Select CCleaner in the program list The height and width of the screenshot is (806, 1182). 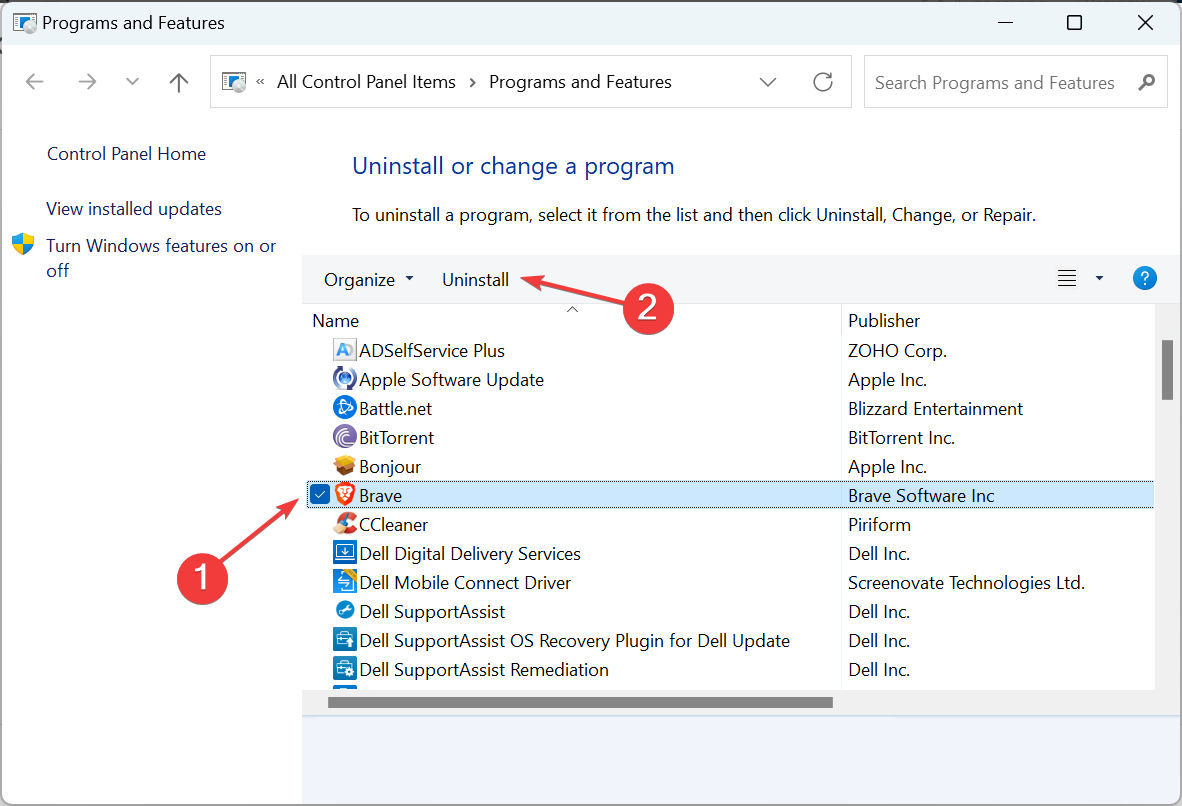393,524
